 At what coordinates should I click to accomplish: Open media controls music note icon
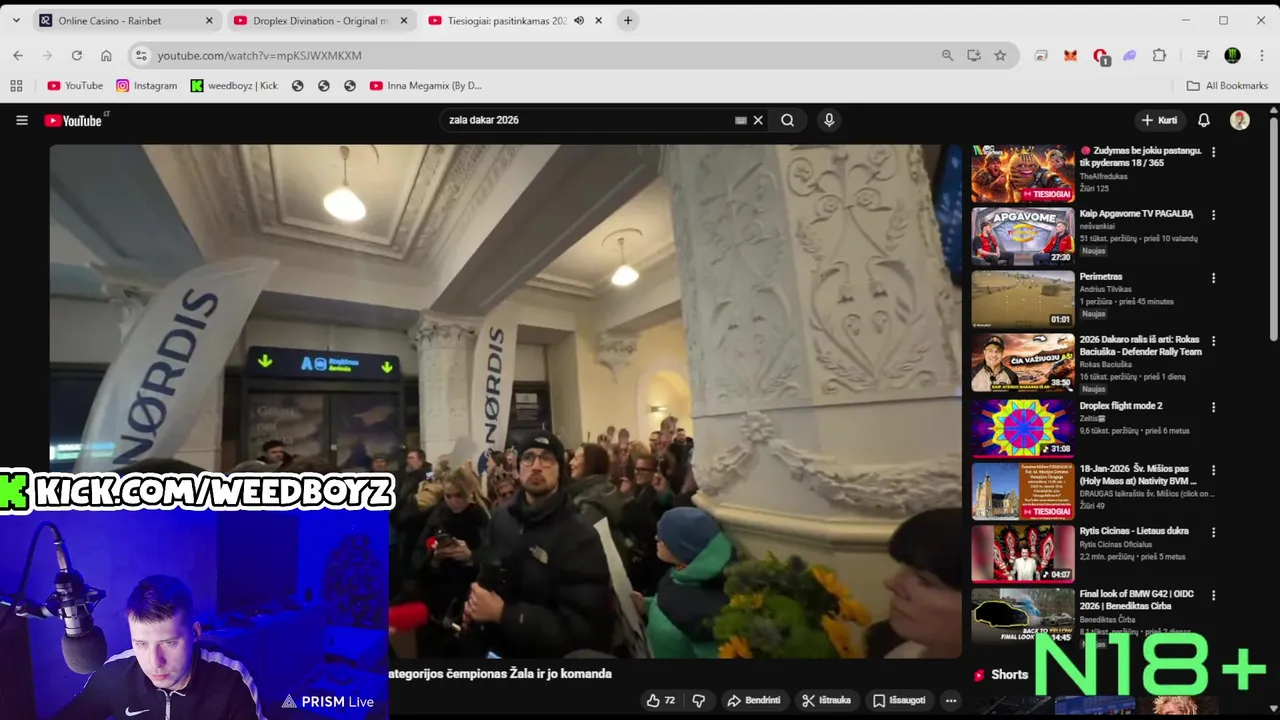[1203, 55]
